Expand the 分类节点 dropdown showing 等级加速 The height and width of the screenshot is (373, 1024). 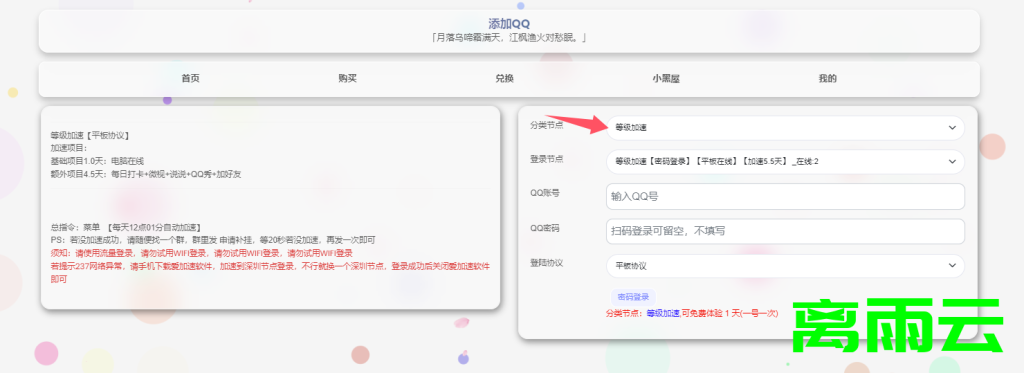(x=785, y=128)
